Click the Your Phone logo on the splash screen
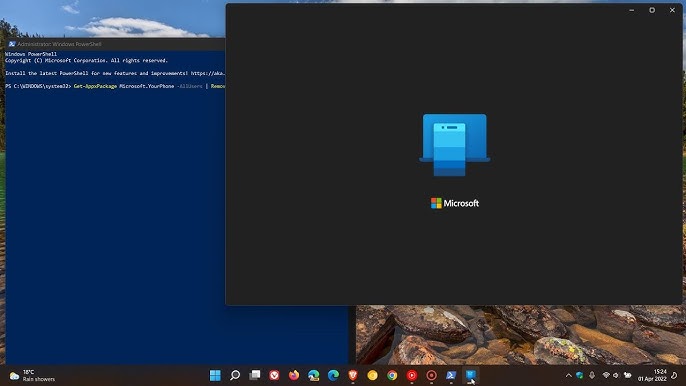686x386 pixels. (x=455, y=145)
